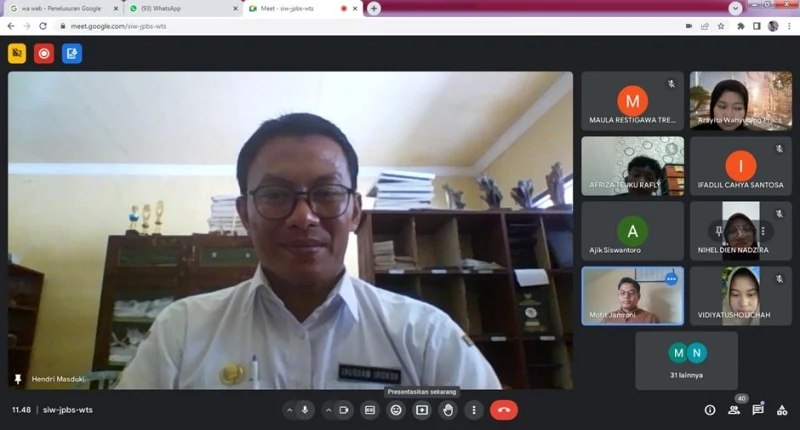Open Chrome side panel icon
The width and height of the screenshot is (800, 430).
coord(757,26)
